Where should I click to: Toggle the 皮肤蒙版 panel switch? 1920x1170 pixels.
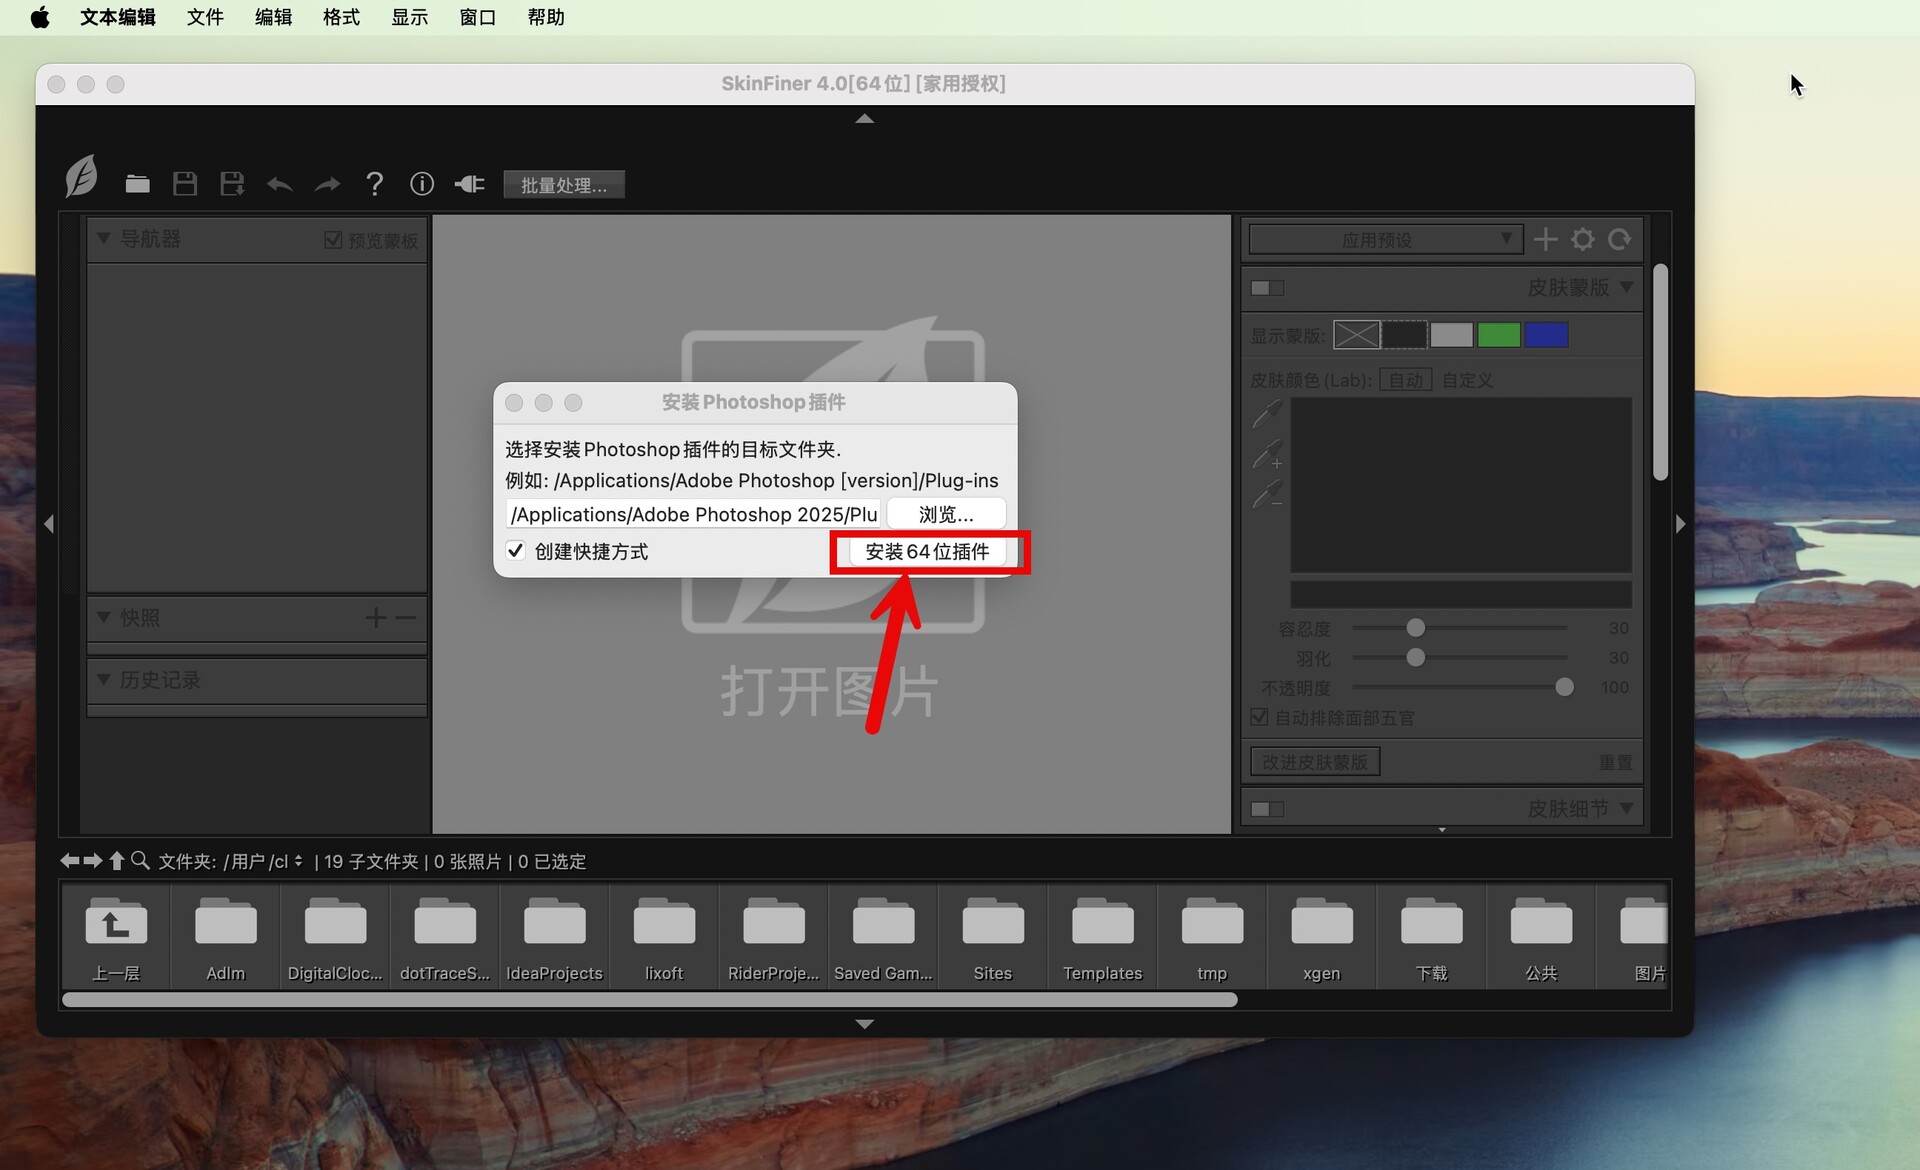pos(1267,288)
